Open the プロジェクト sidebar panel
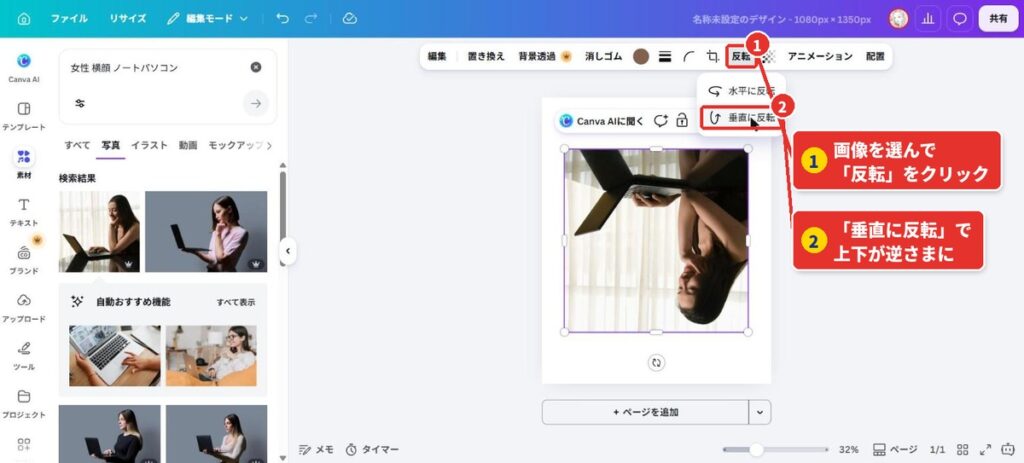This screenshot has width=1024, height=463. pyautogui.click(x=24, y=404)
